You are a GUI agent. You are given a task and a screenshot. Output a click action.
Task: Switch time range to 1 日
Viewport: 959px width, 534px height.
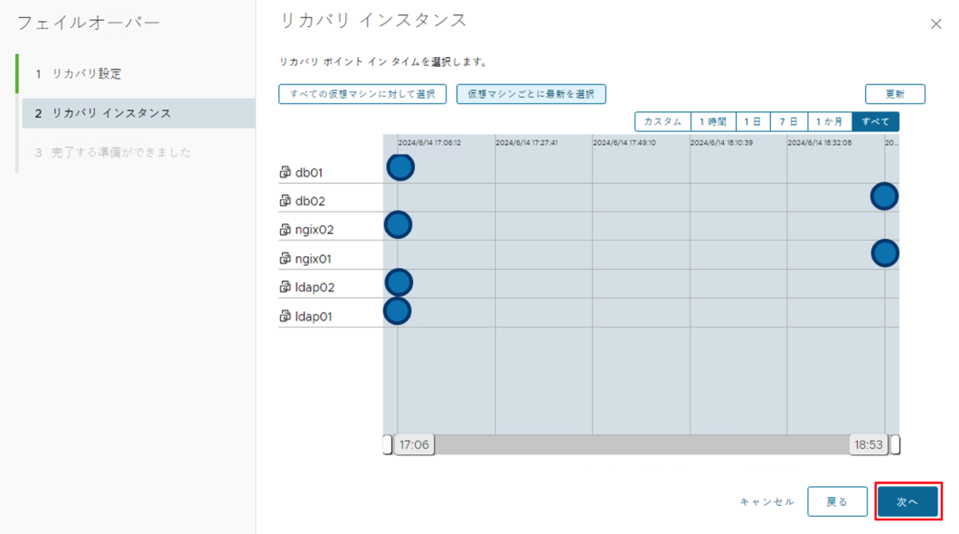pyautogui.click(x=754, y=122)
